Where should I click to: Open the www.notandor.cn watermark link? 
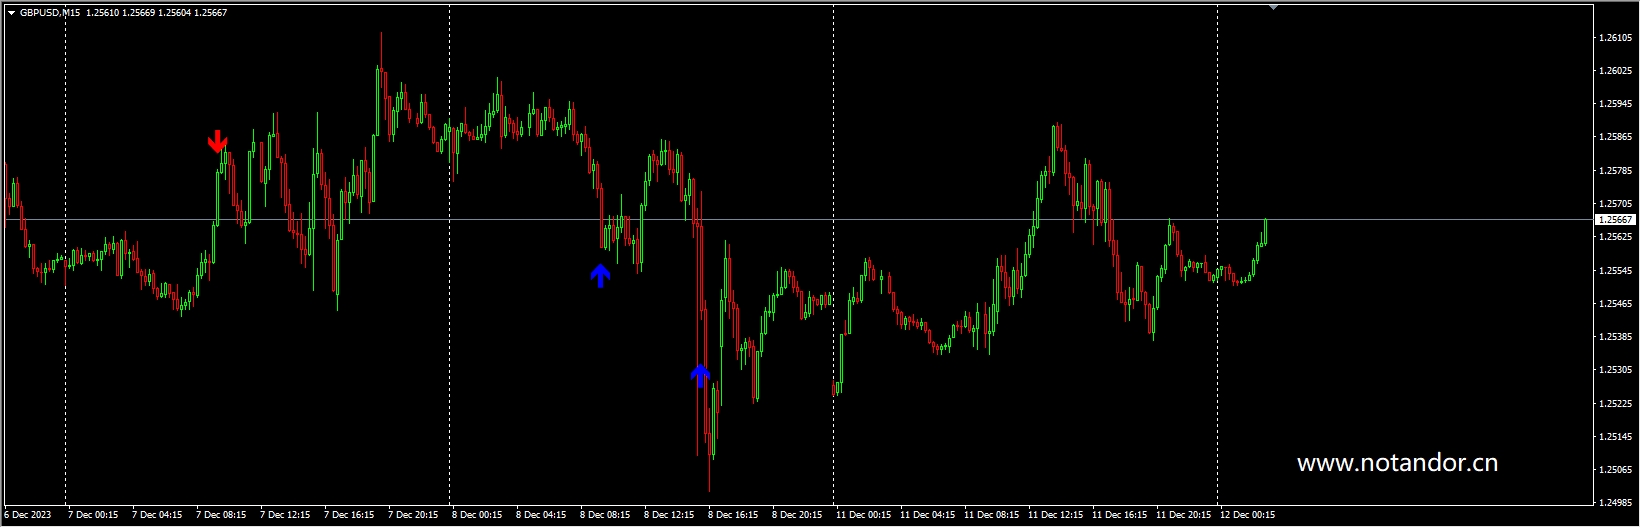pyautogui.click(x=1397, y=463)
